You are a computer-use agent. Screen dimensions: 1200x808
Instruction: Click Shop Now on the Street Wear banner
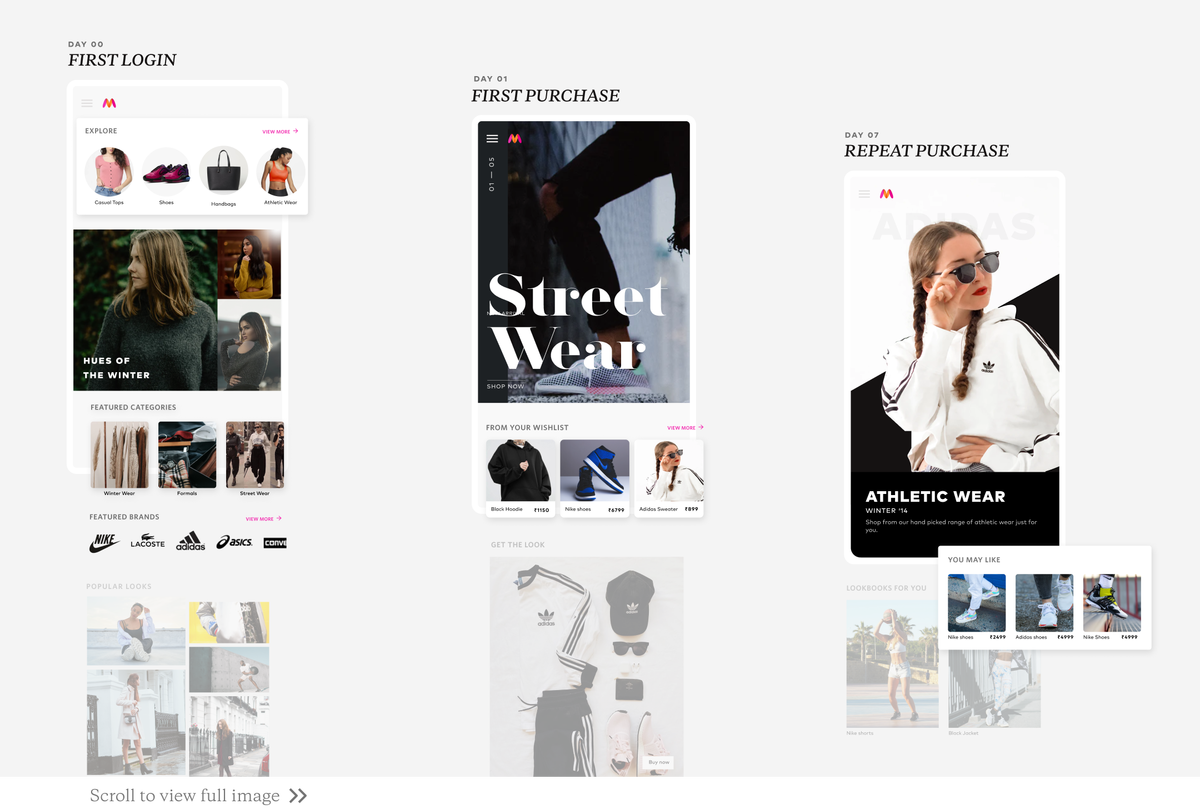tap(505, 386)
